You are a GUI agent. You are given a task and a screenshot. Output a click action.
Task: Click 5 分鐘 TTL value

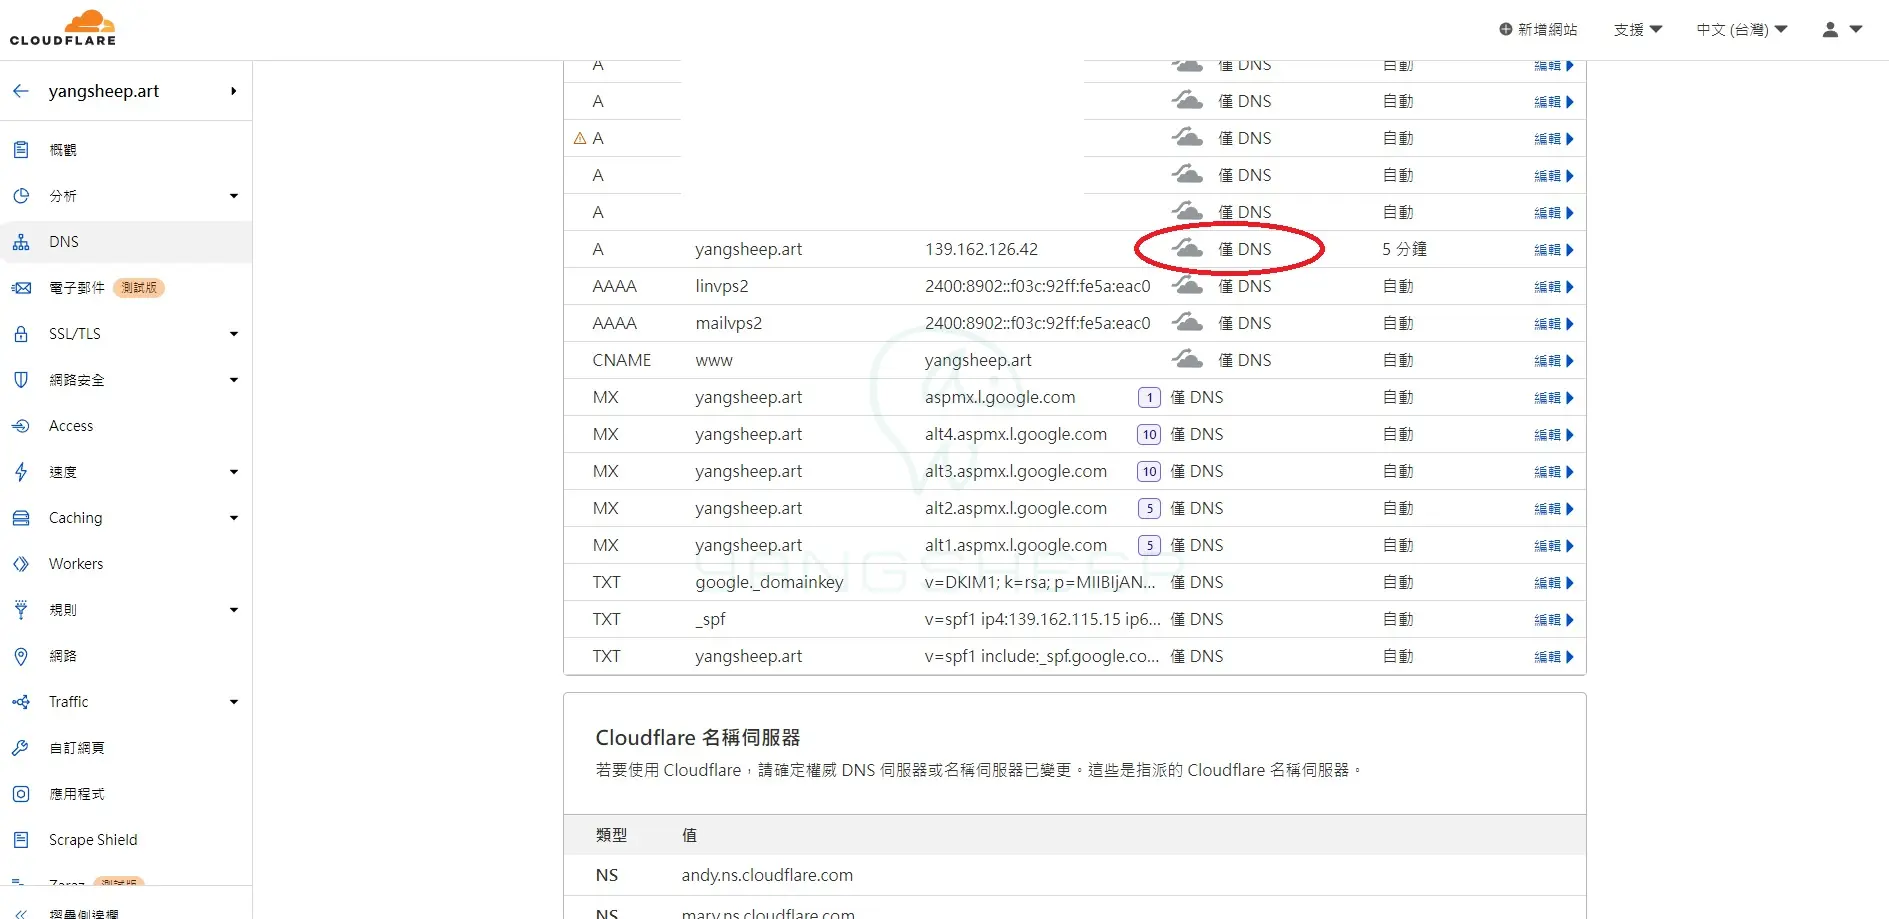point(1404,249)
